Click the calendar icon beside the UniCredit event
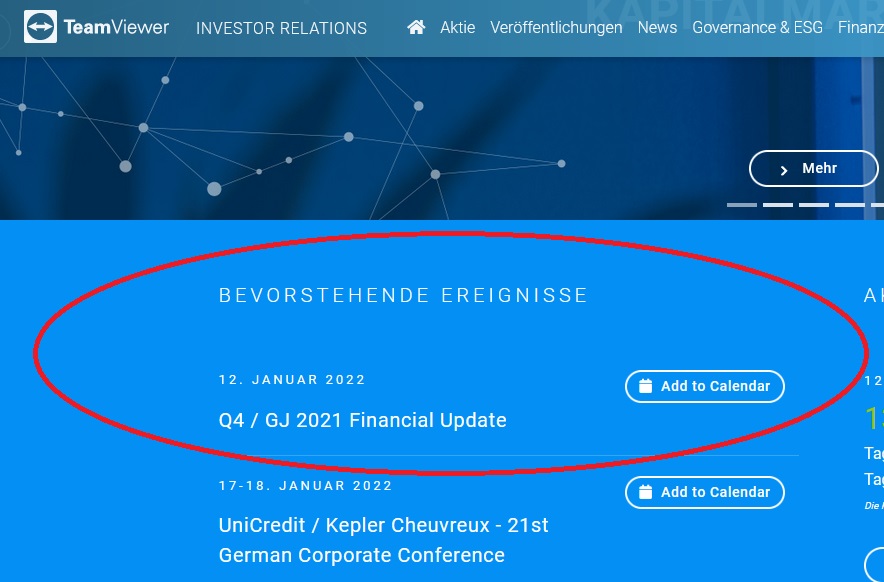 pyautogui.click(x=643, y=491)
